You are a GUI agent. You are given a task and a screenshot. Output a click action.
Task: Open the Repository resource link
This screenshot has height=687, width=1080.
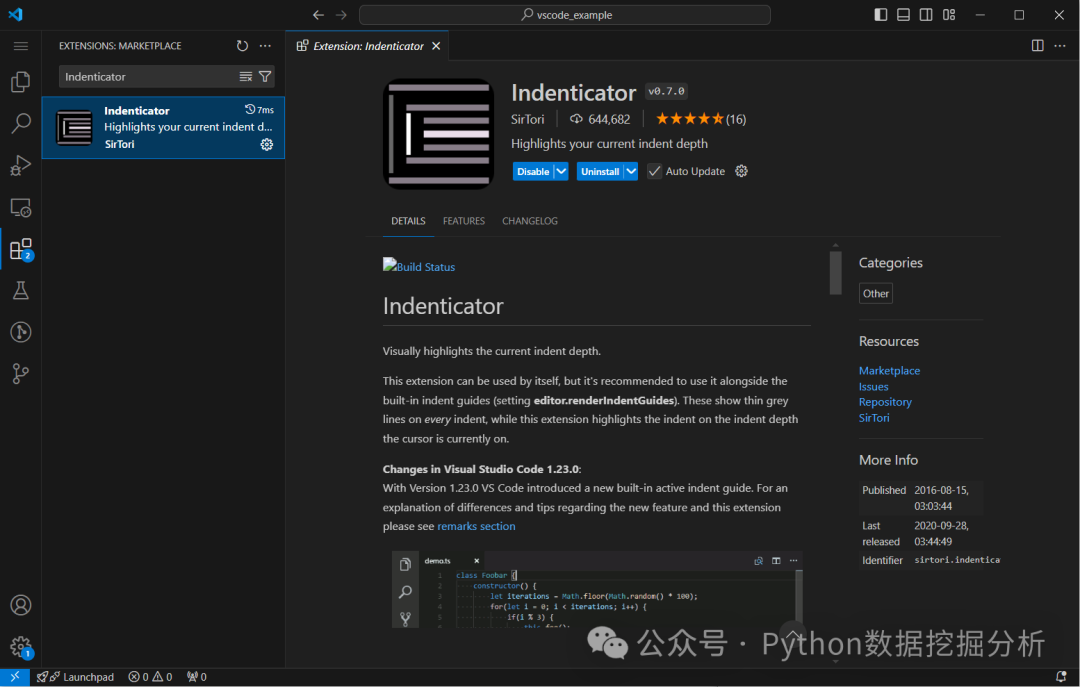pyautogui.click(x=885, y=402)
